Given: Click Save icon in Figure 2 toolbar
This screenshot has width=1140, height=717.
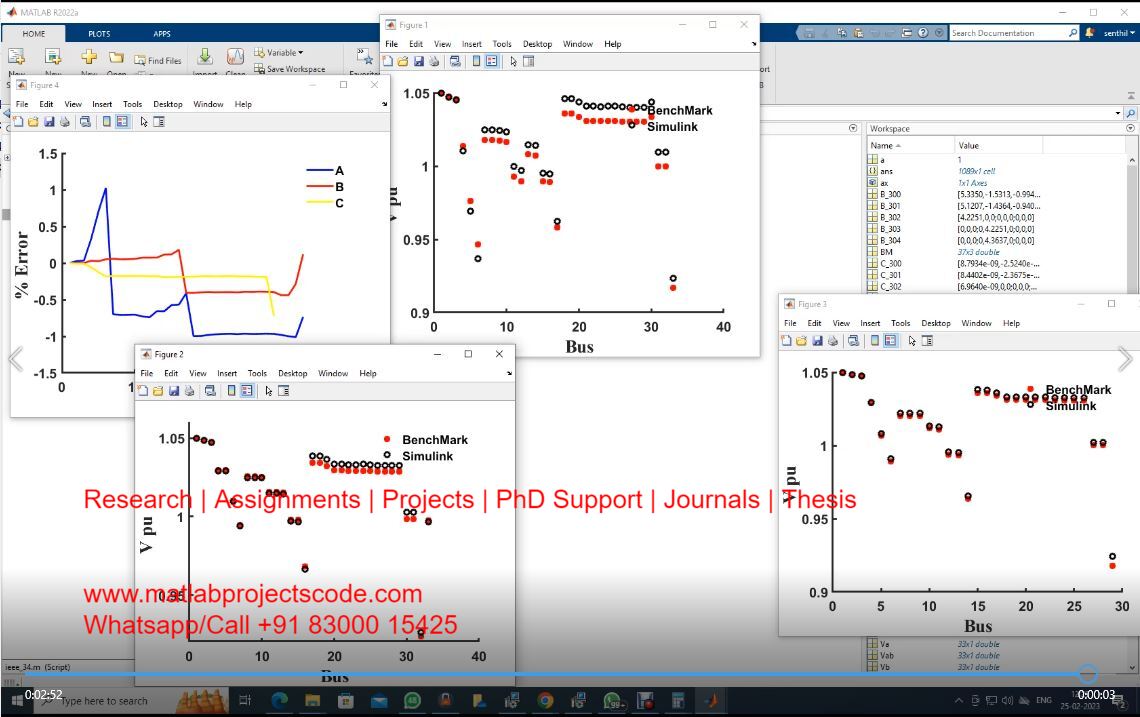Looking at the screenshot, I should coord(174,391).
